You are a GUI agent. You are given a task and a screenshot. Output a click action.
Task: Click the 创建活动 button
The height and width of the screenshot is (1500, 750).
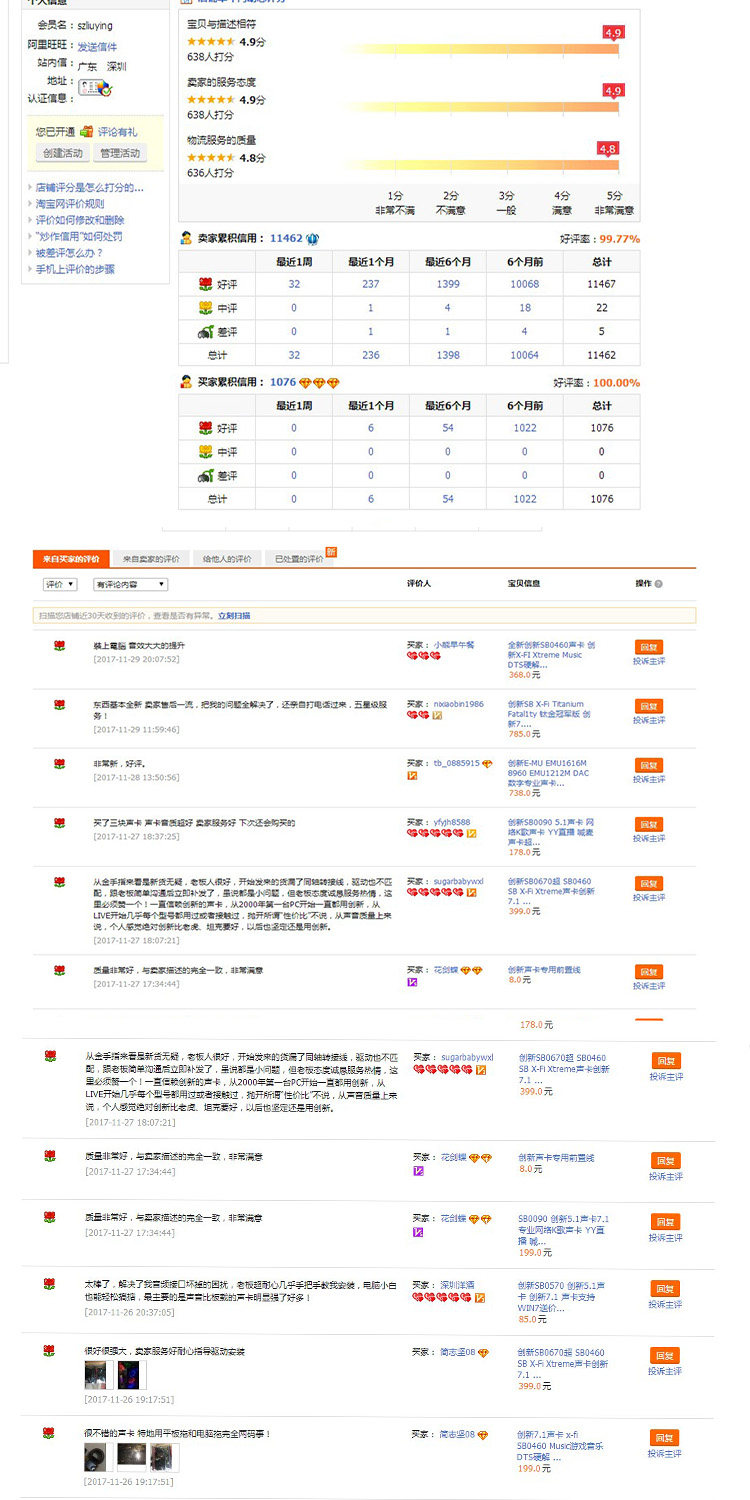pos(62,153)
